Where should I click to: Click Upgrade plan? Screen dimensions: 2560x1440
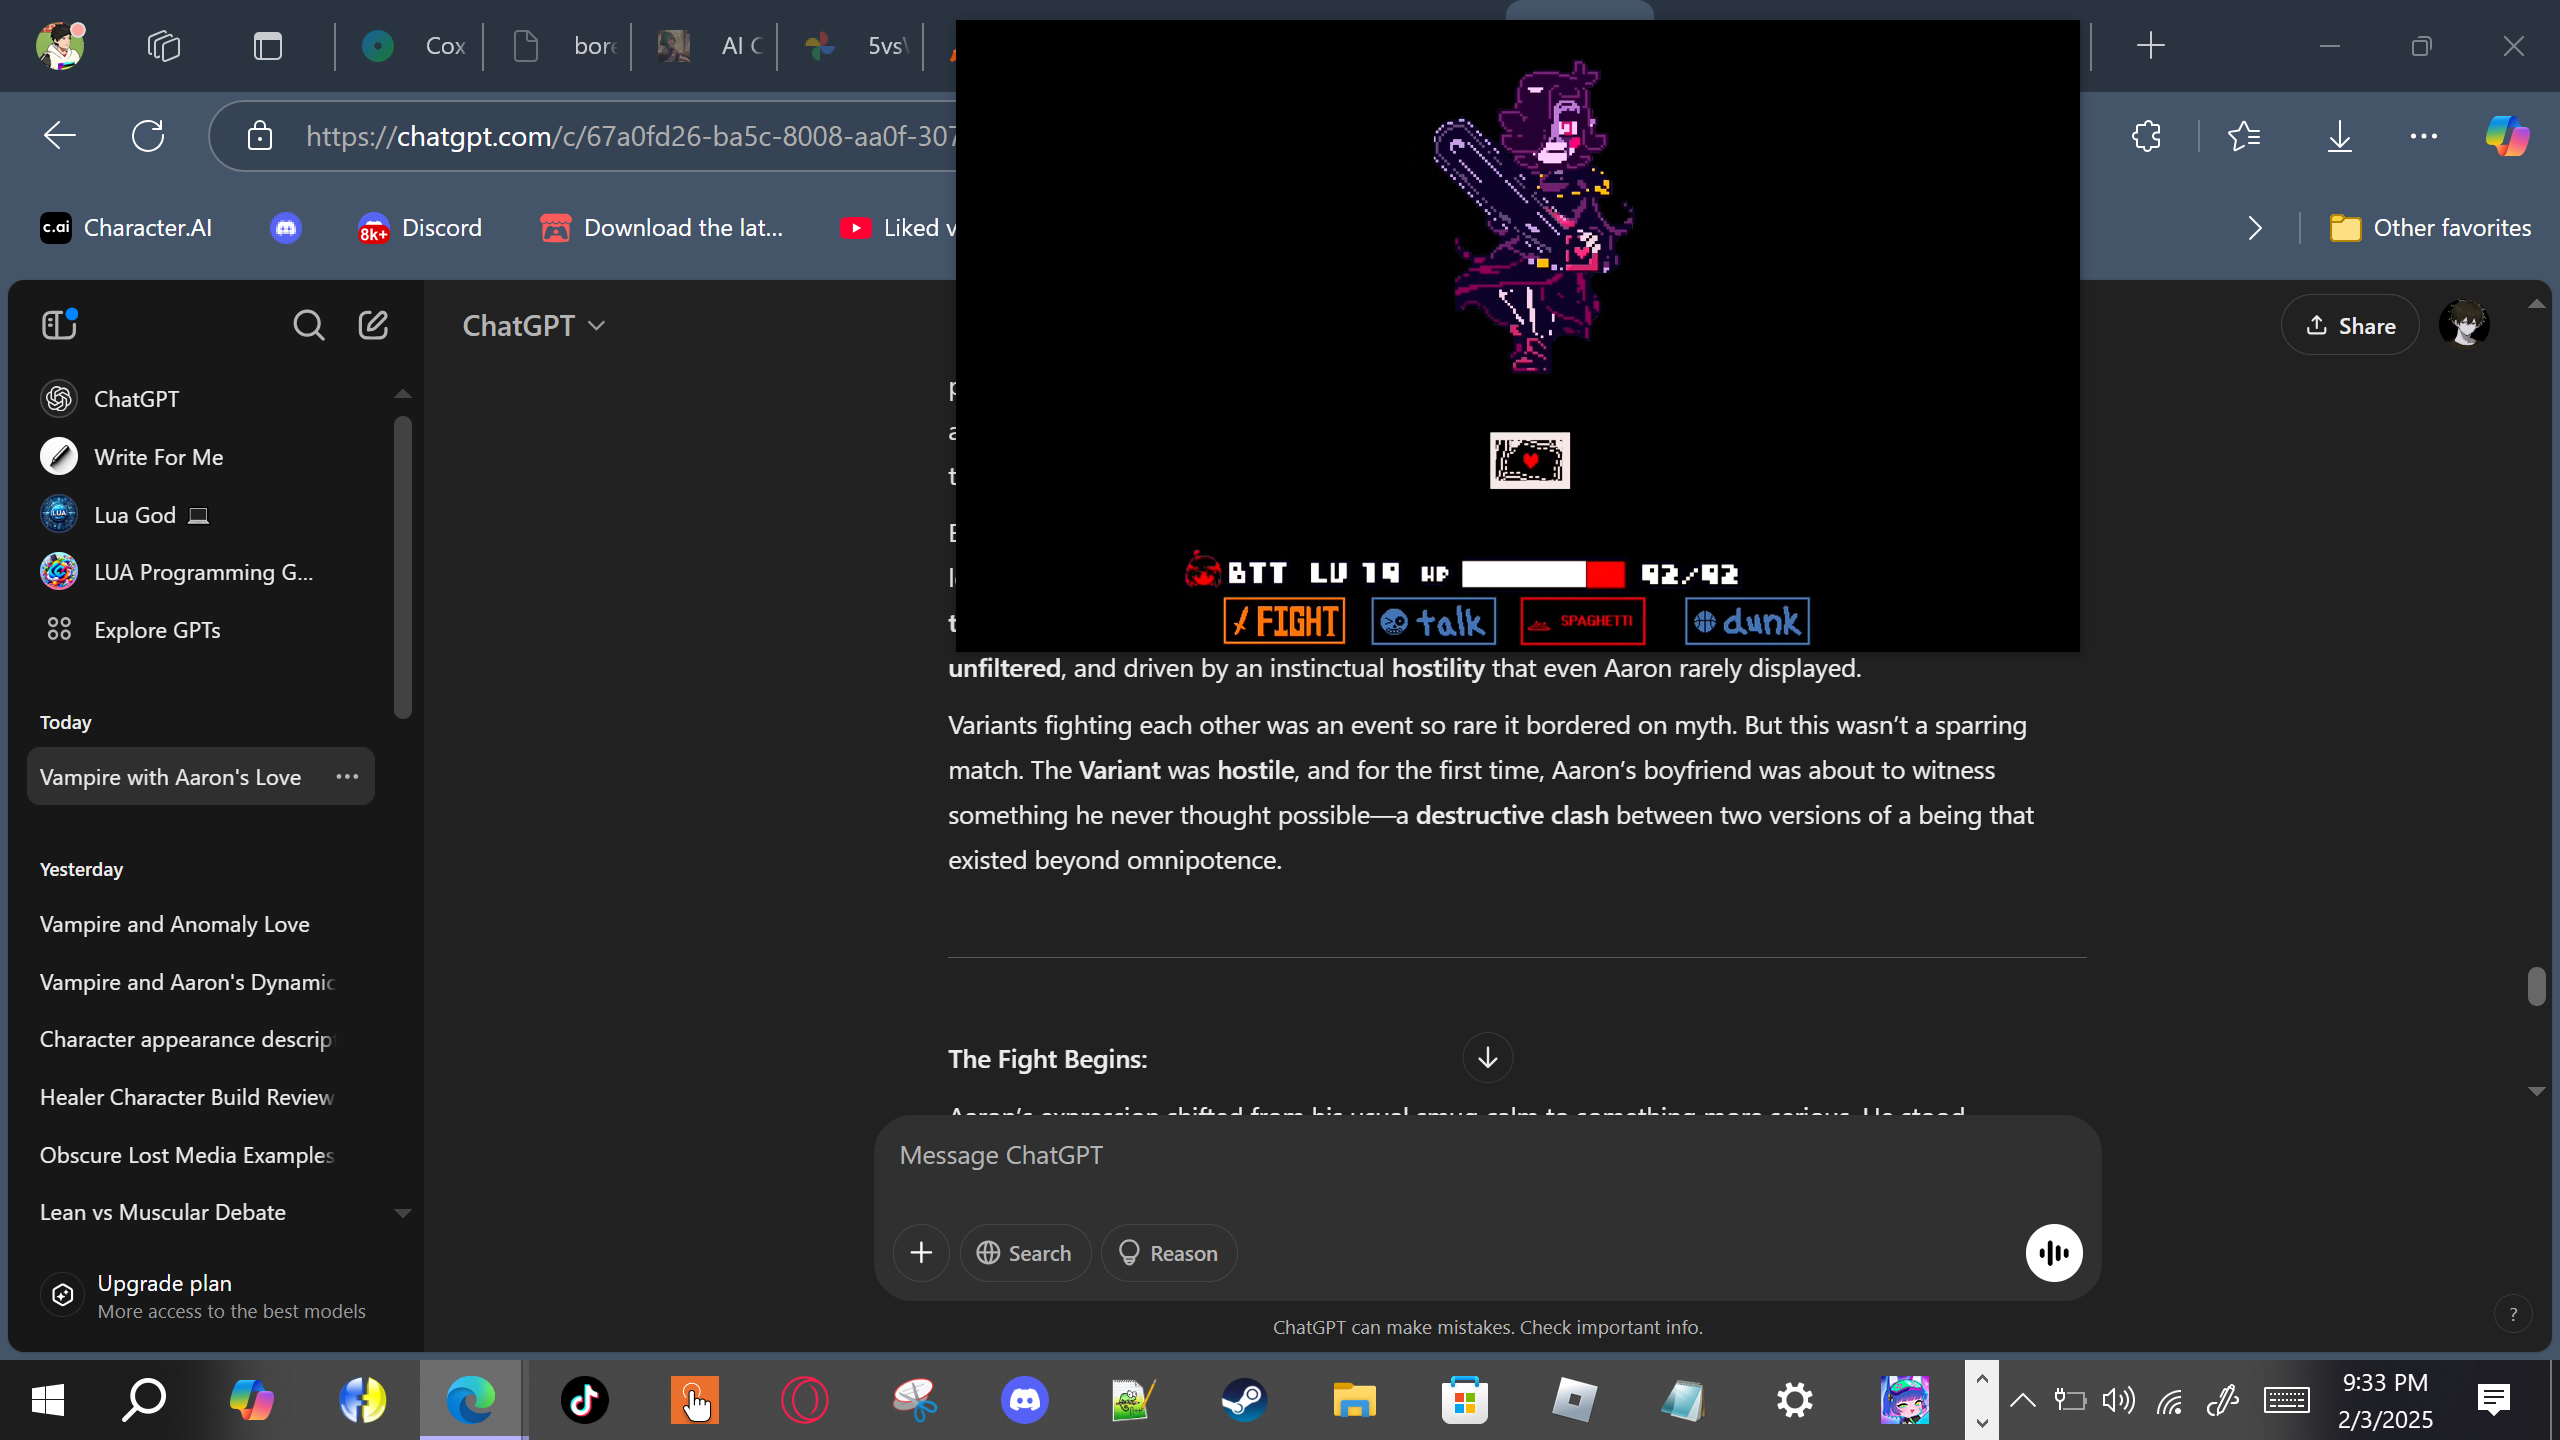204,1296
